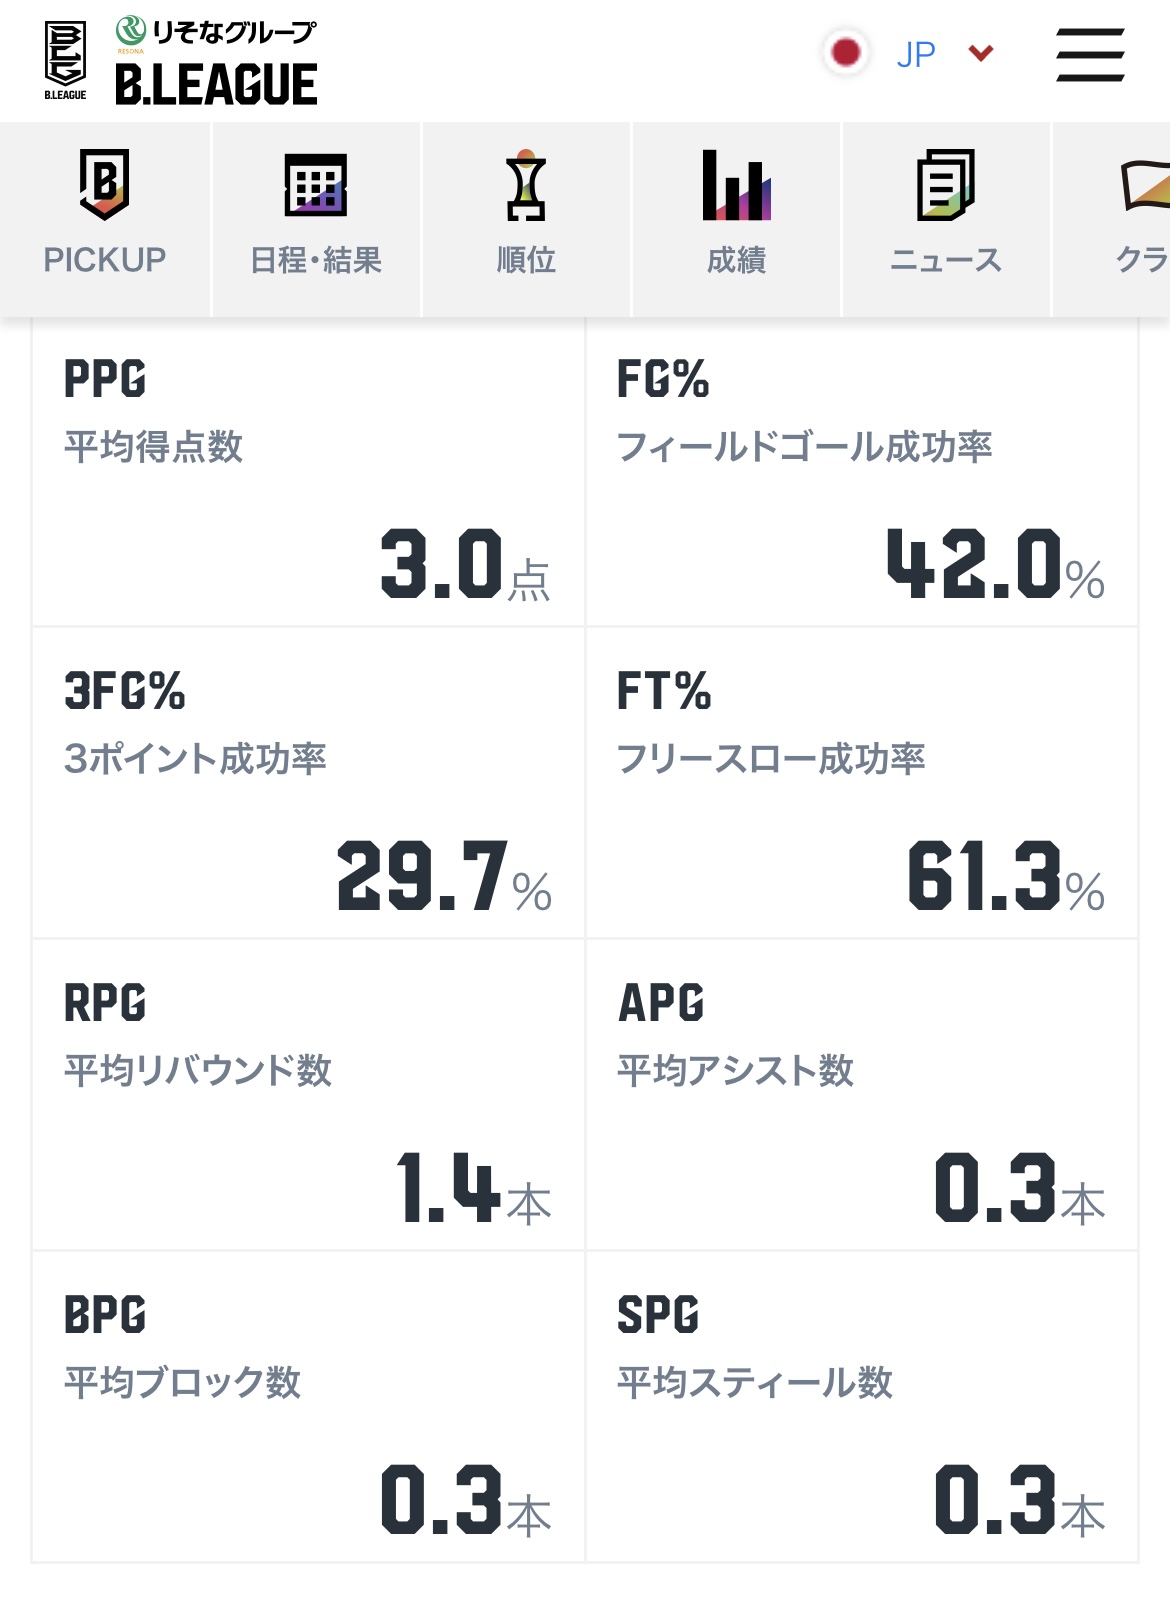
Task: Open the newspaper icon for ニュース
Action: point(946,184)
